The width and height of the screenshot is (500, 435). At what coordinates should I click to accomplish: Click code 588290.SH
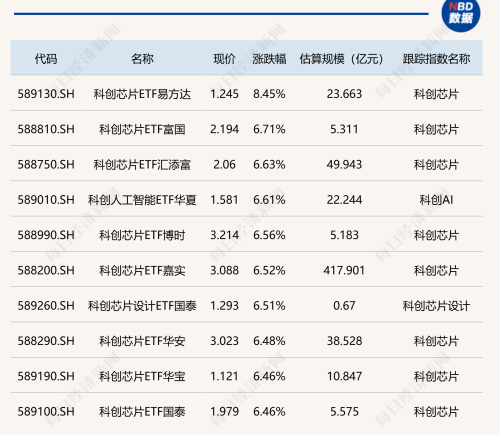[x=46, y=341]
